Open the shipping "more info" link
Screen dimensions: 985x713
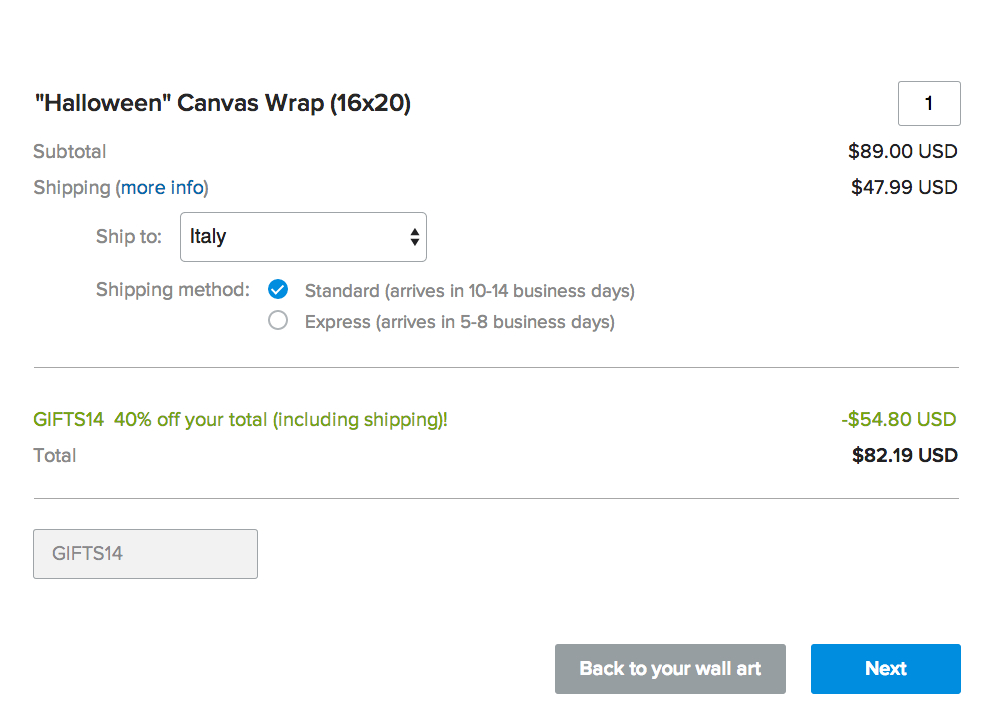coord(163,188)
